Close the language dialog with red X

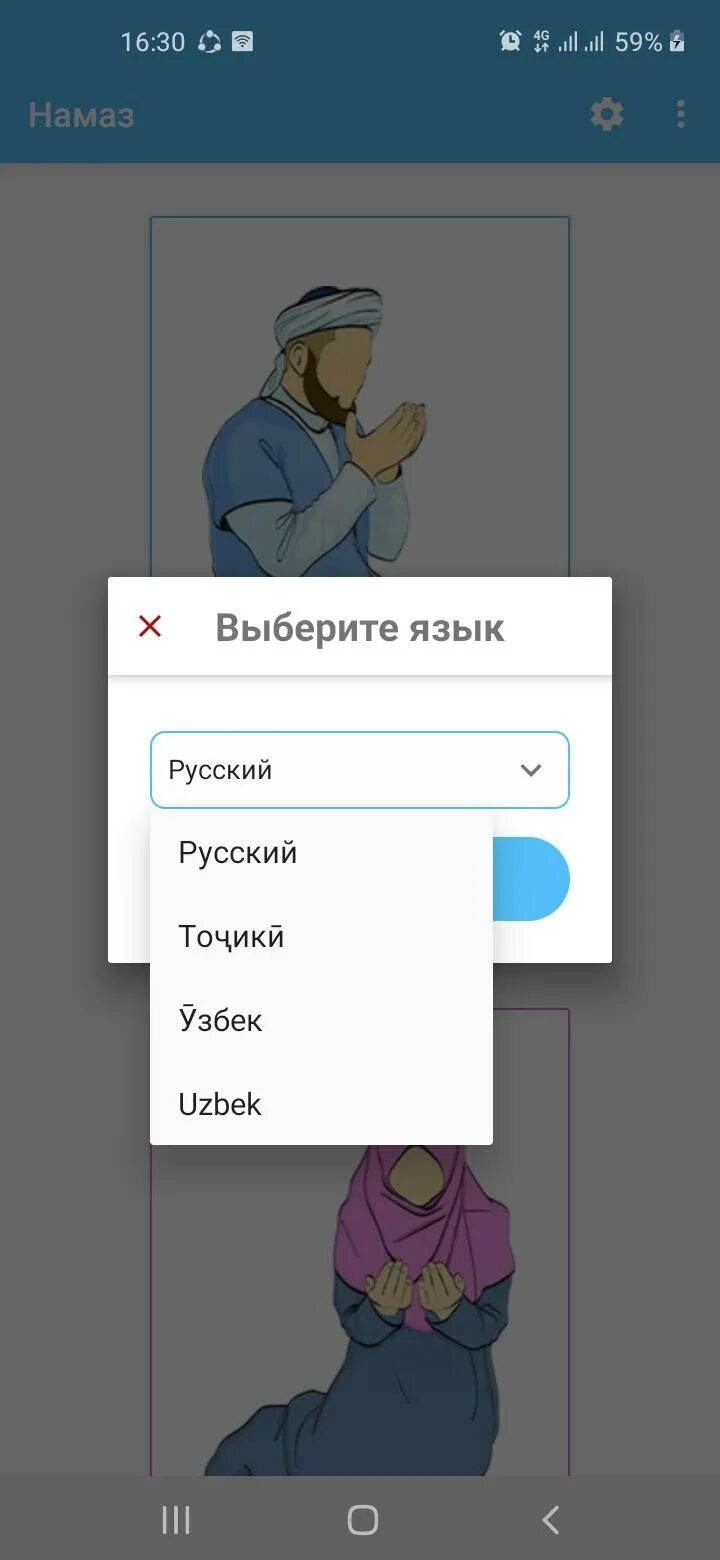150,627
